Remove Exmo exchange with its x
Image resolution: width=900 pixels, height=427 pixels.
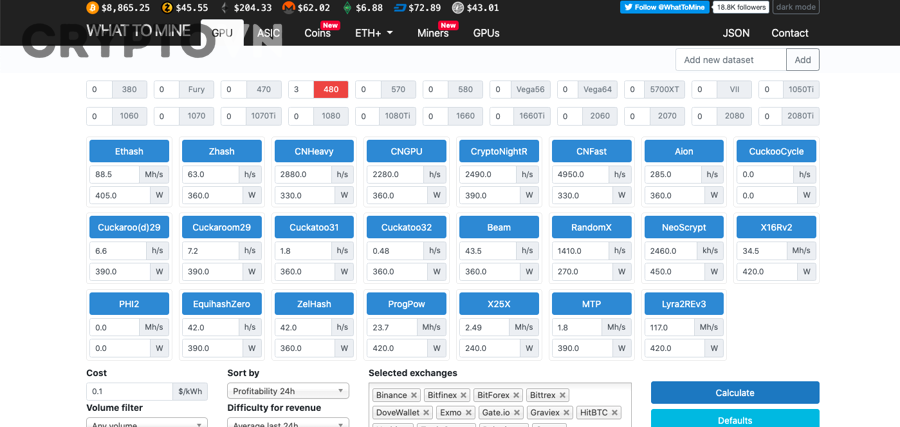coord(468,412)
